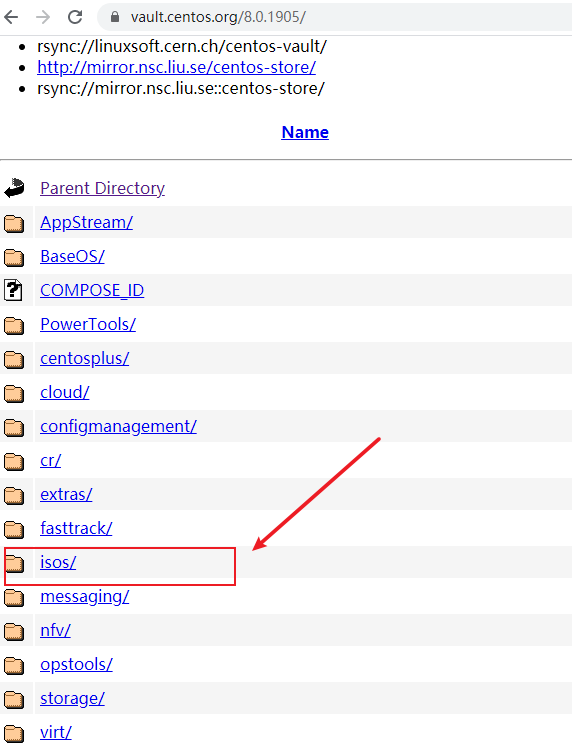This screenshot has width=572, height=745.
Task: Open the fasttrack/ directory
Action: pyautogui.click(x=76, y=528)
